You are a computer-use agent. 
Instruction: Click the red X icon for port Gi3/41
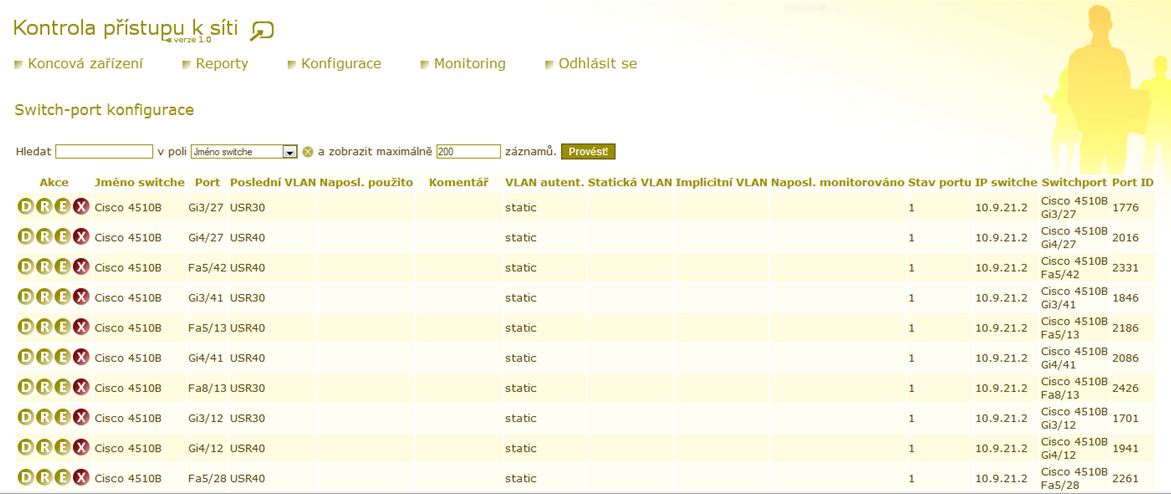81,297
